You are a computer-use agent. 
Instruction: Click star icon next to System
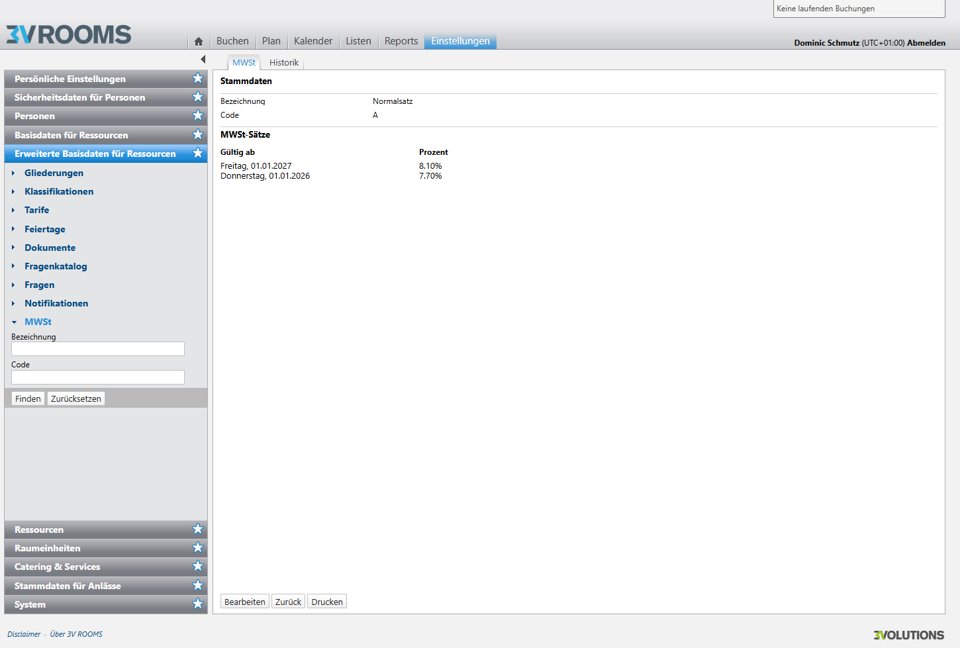coord(198,604)
